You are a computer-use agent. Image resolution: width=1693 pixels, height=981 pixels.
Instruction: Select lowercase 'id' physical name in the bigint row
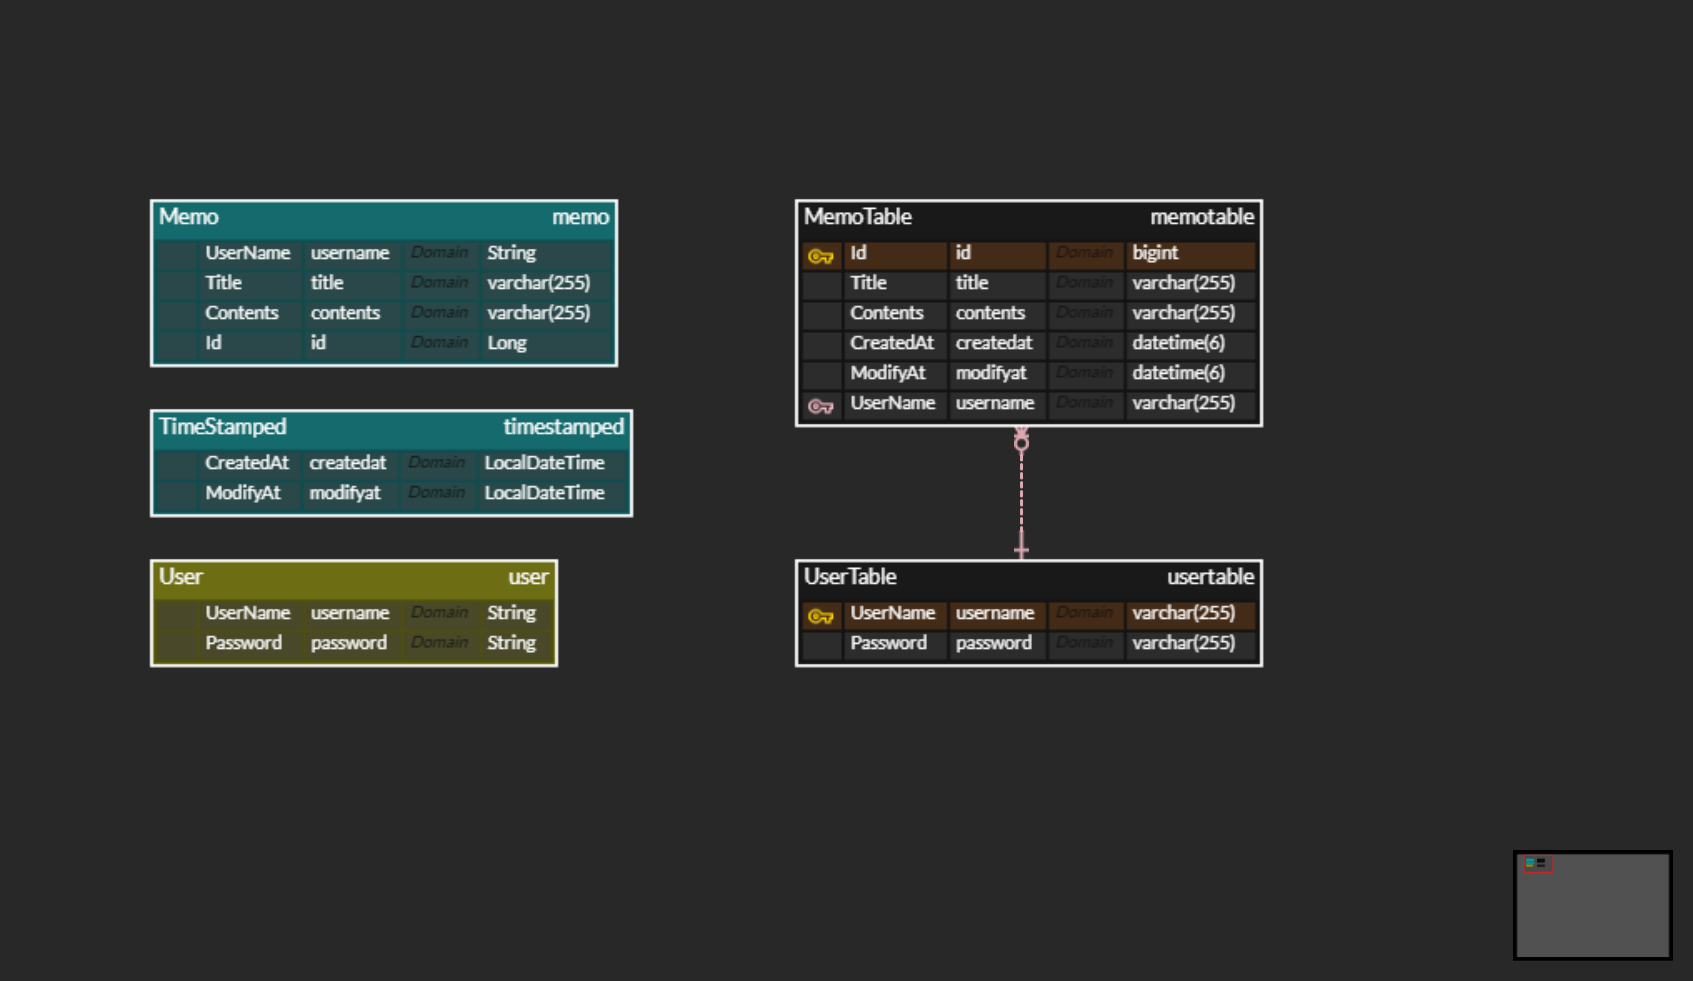point(963,253)
